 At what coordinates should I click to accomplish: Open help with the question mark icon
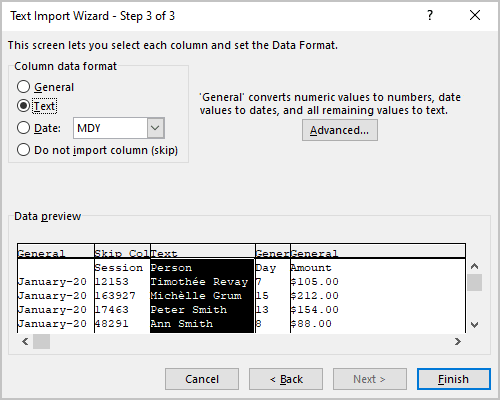430,15
